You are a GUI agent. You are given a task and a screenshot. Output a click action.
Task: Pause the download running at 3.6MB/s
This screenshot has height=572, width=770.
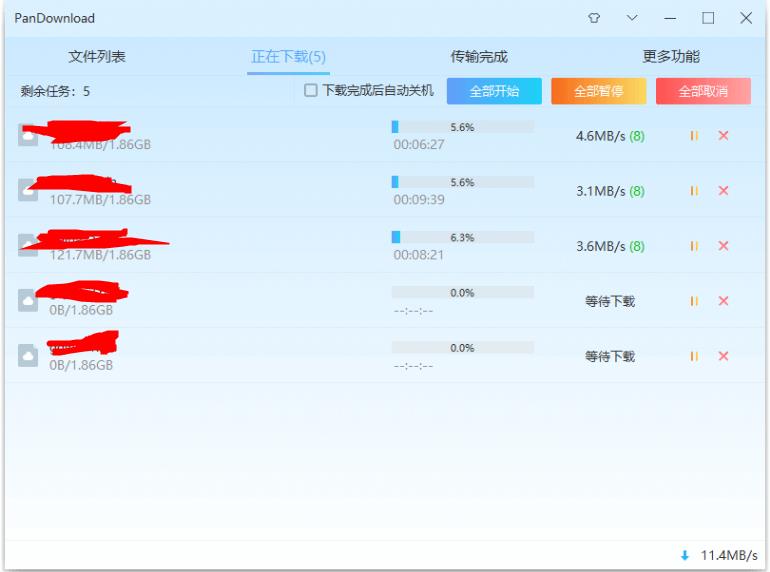[694, 245]
